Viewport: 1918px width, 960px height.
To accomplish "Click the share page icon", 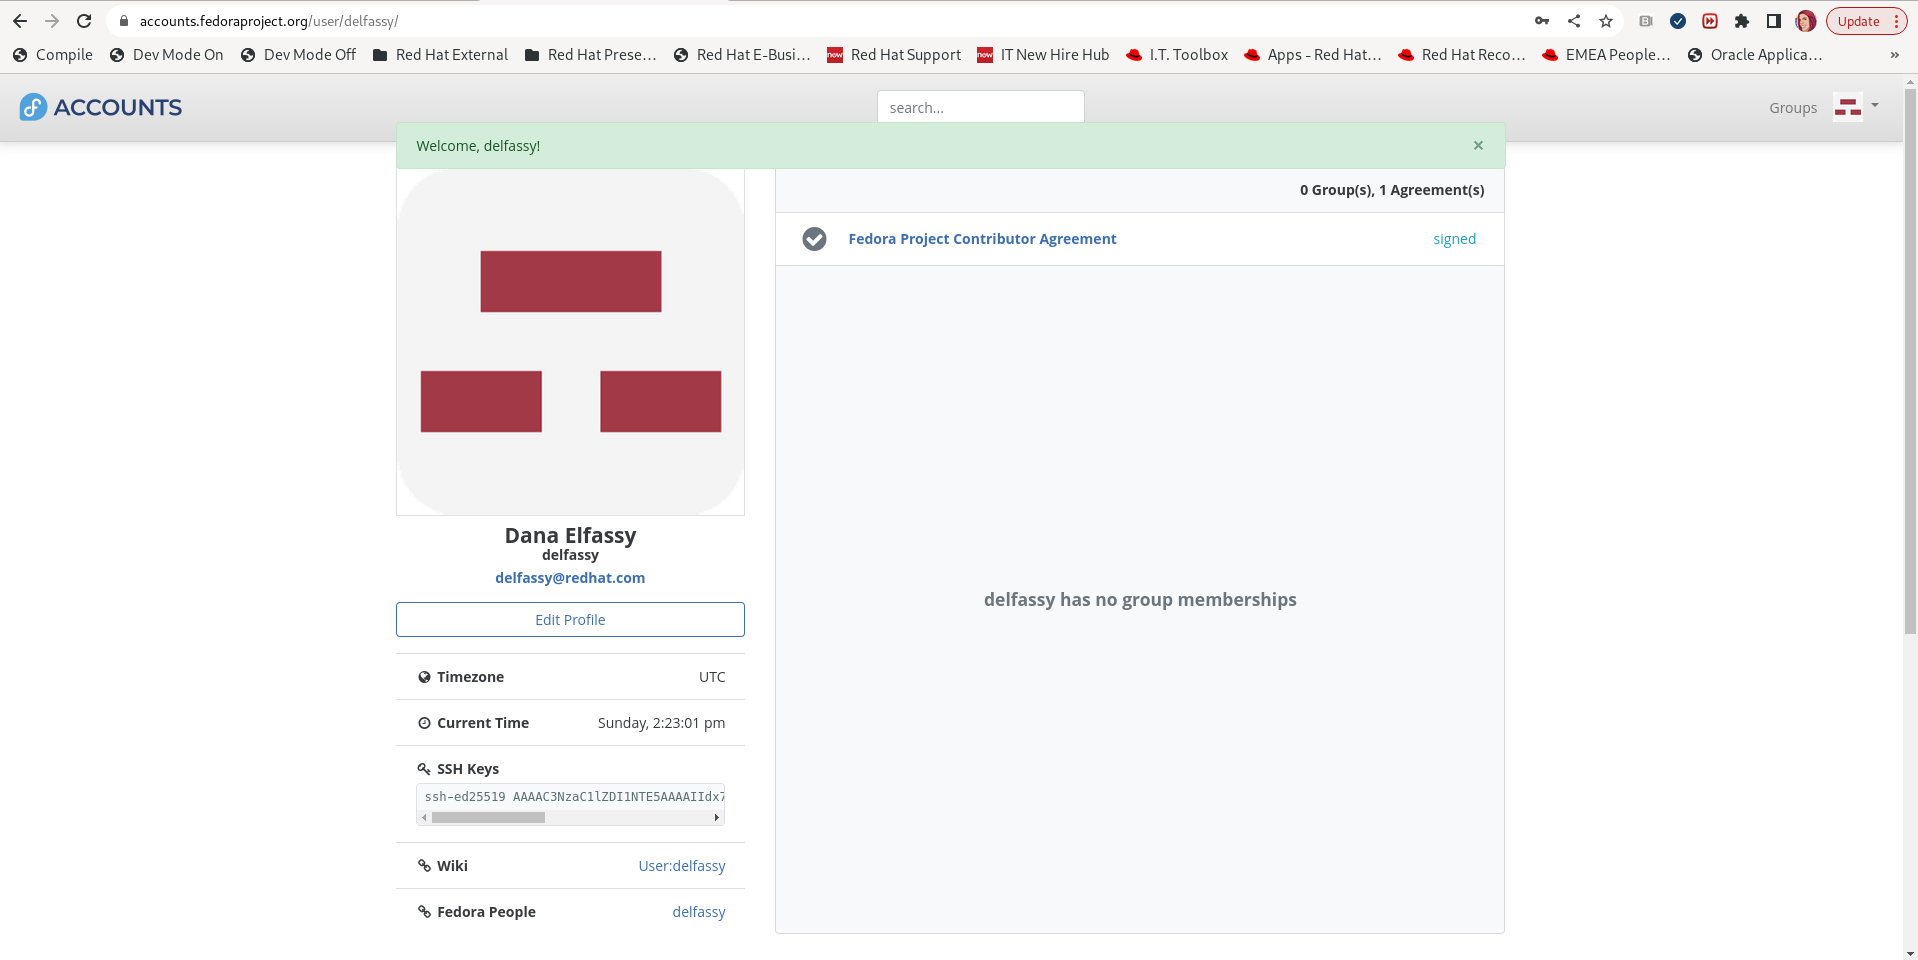I will [1574, 21].
